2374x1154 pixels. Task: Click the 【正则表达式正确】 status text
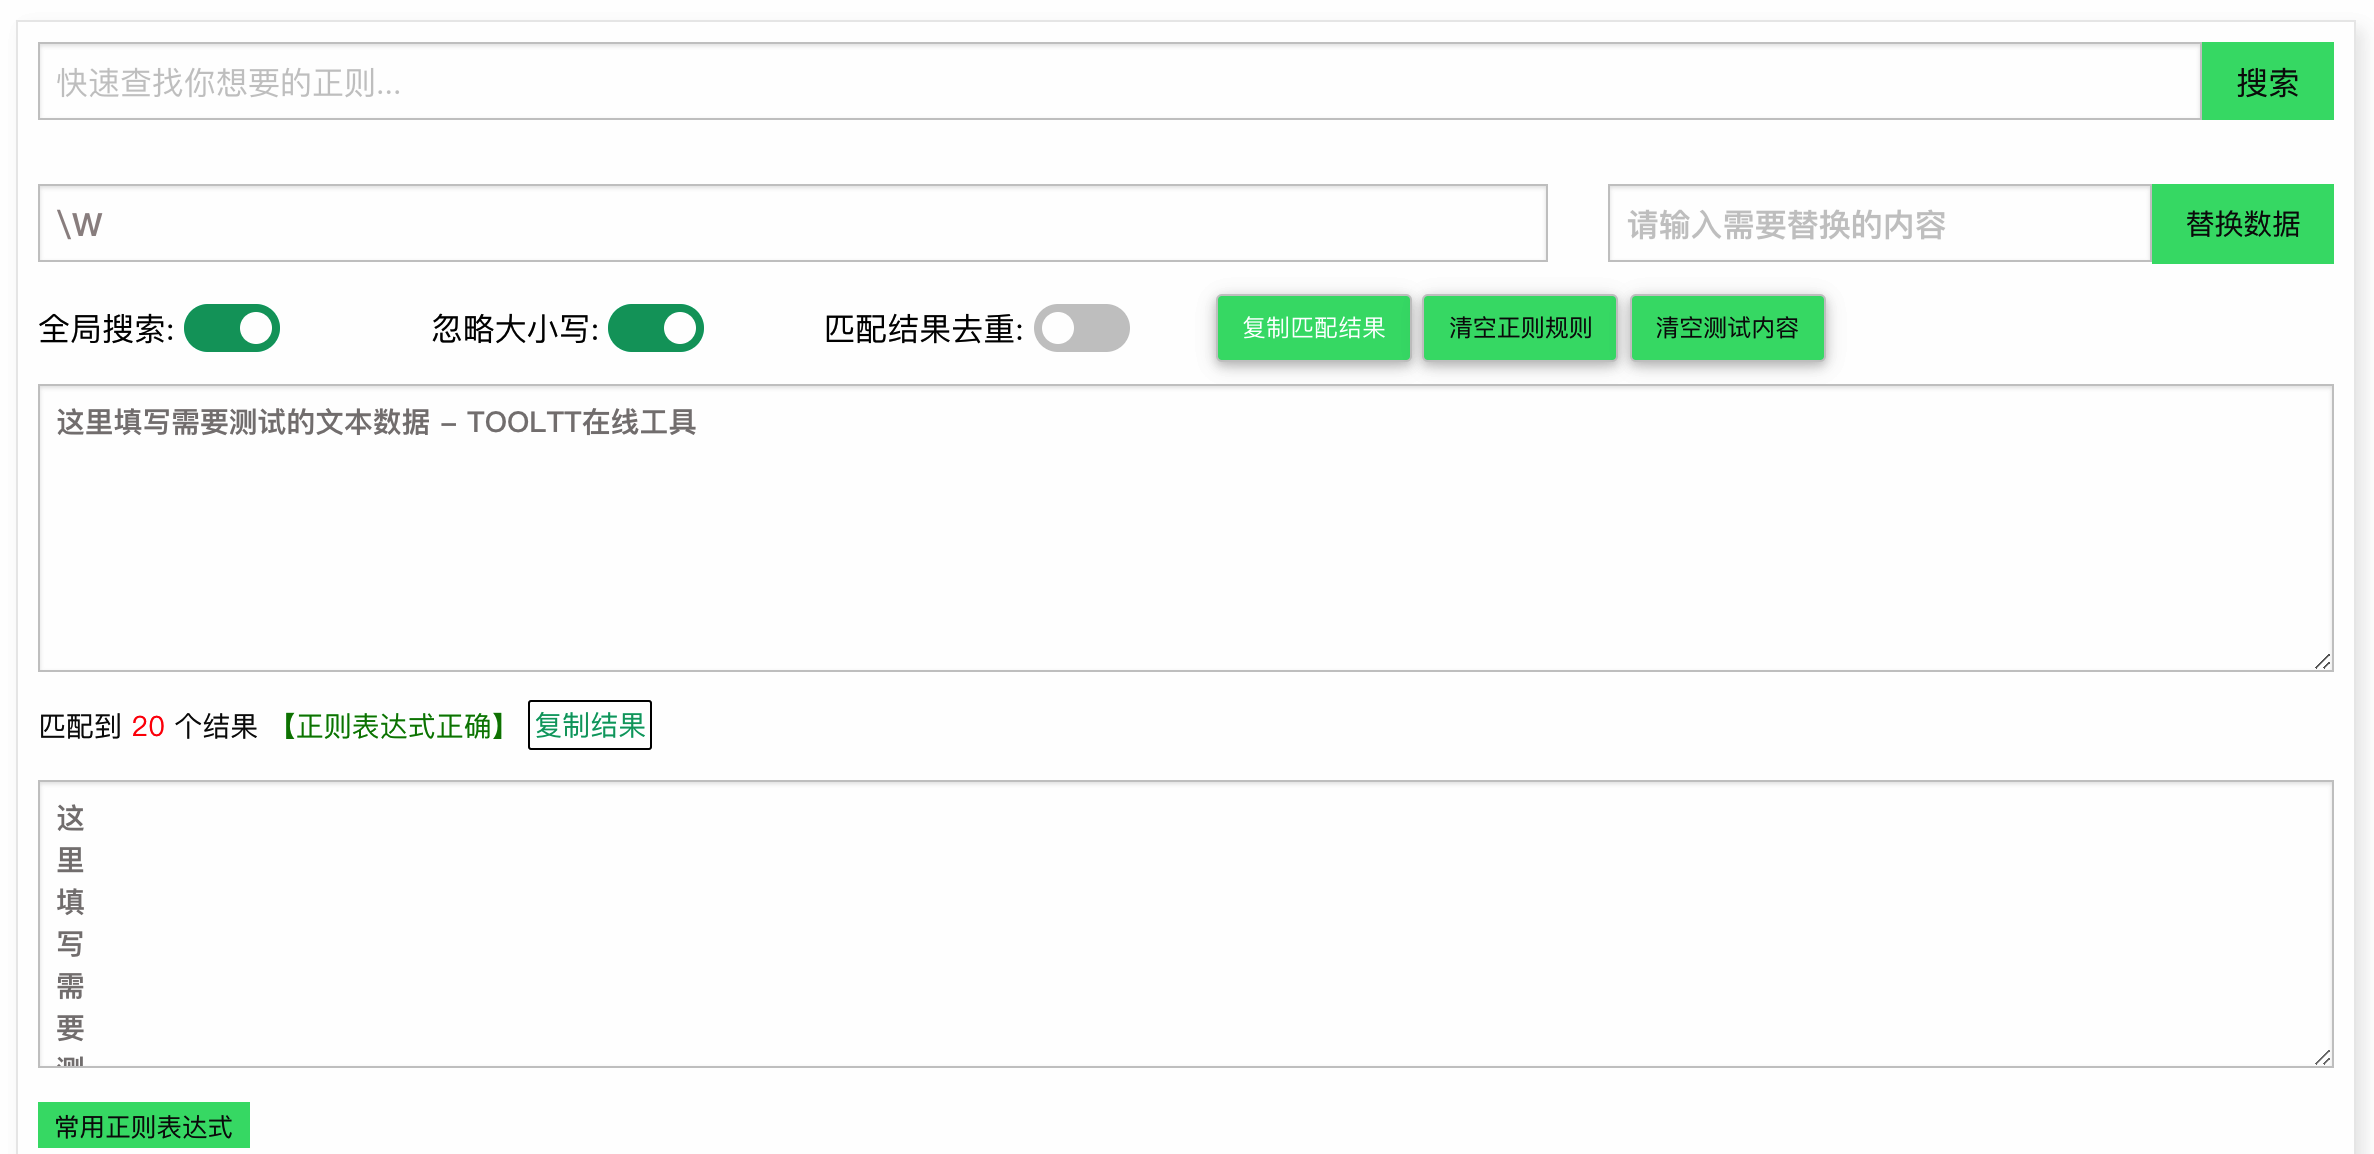[394, 726]
